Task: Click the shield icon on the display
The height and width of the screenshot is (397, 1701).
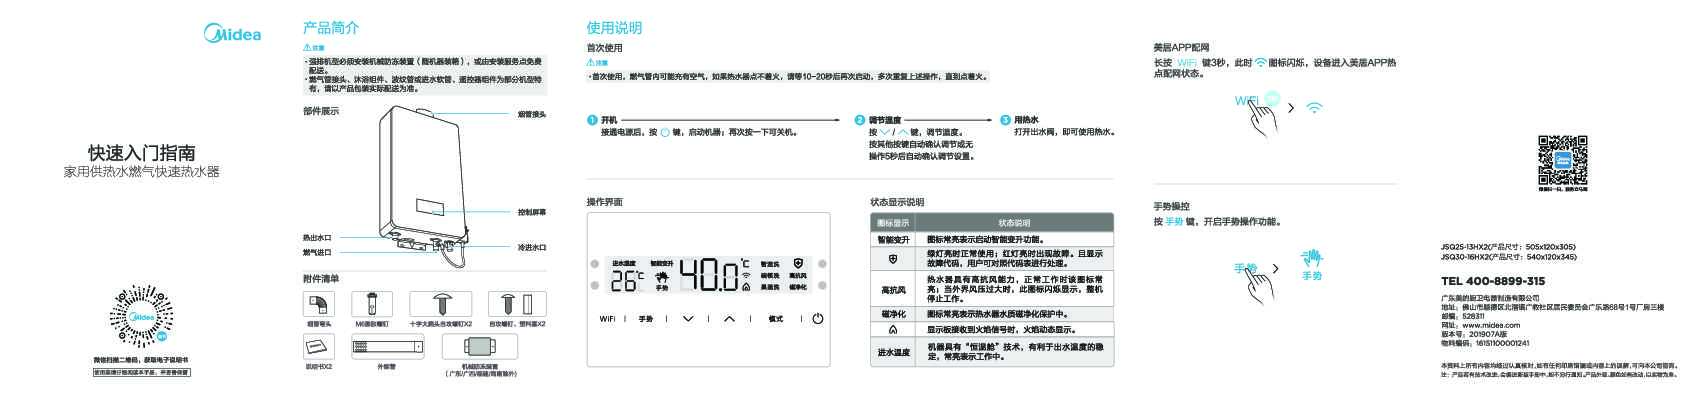Action: point(797,263)
